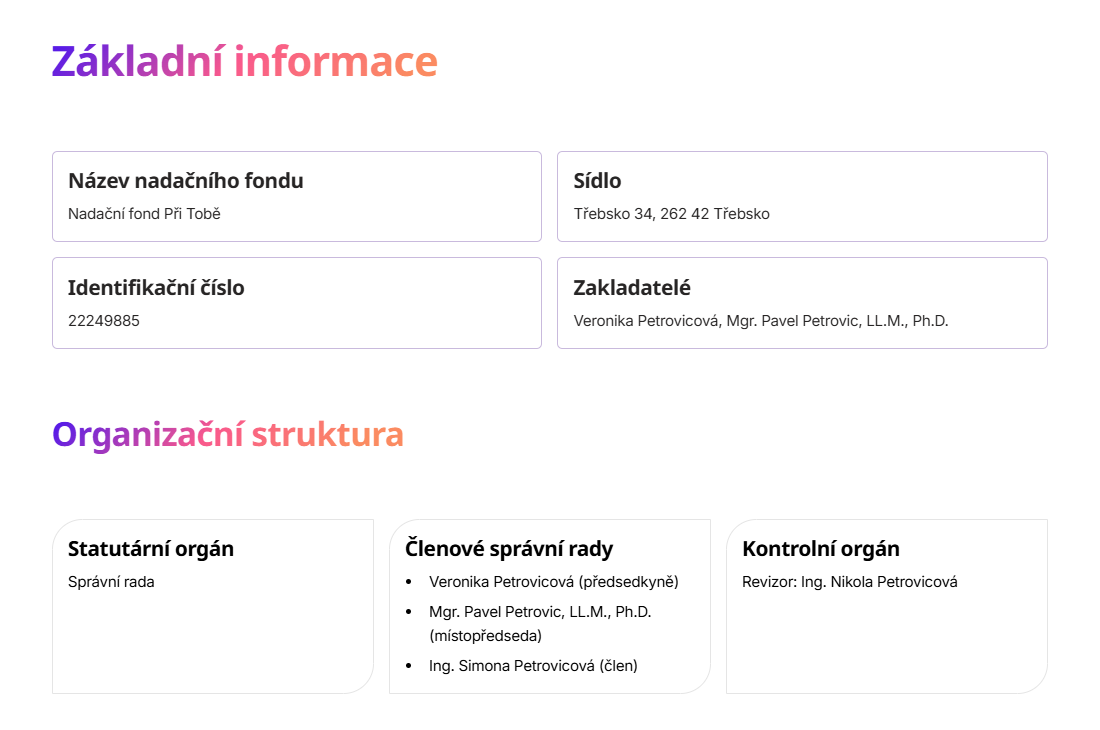The width and height of the screenshot is (1100, 730).
Task: Click the "(místopředseda)" text
Action: 485,635
